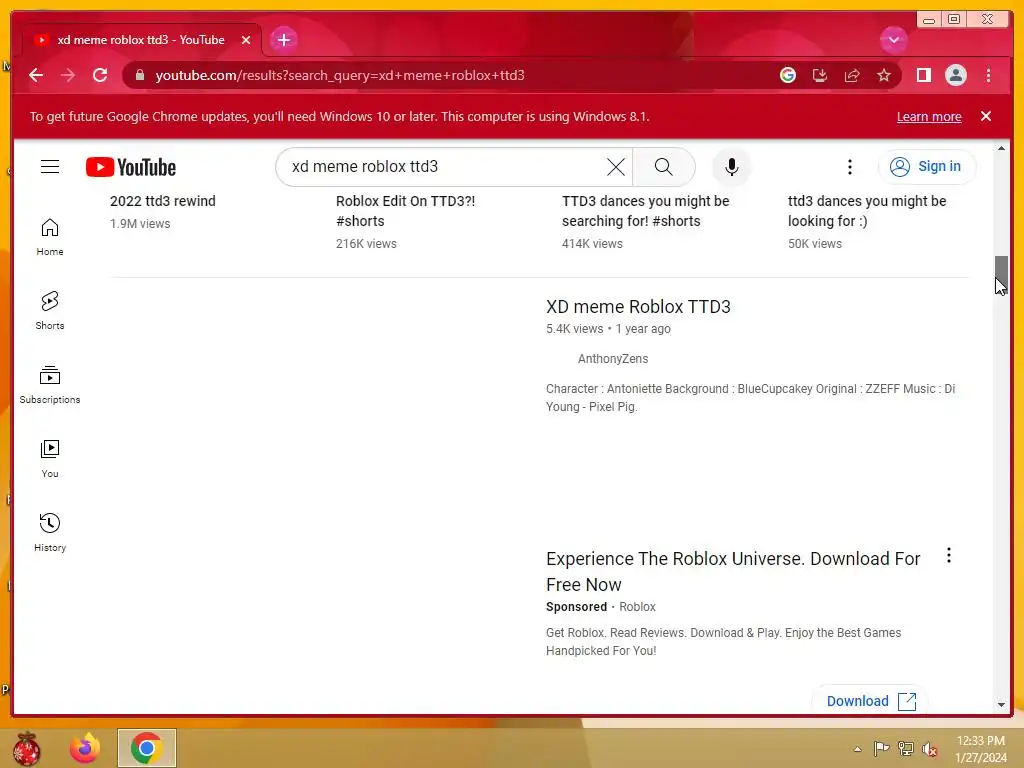Click the lock icon in the address bar
Viewport: 1024px width, 768px height.
(x=139, y=75)
